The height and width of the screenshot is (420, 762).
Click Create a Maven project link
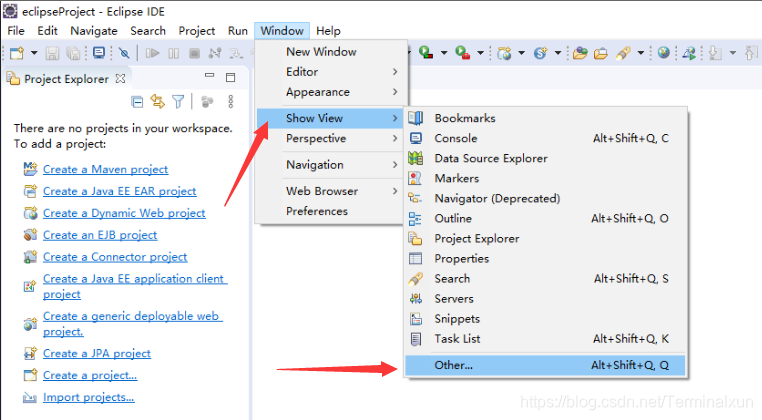[x=105, y=169]
